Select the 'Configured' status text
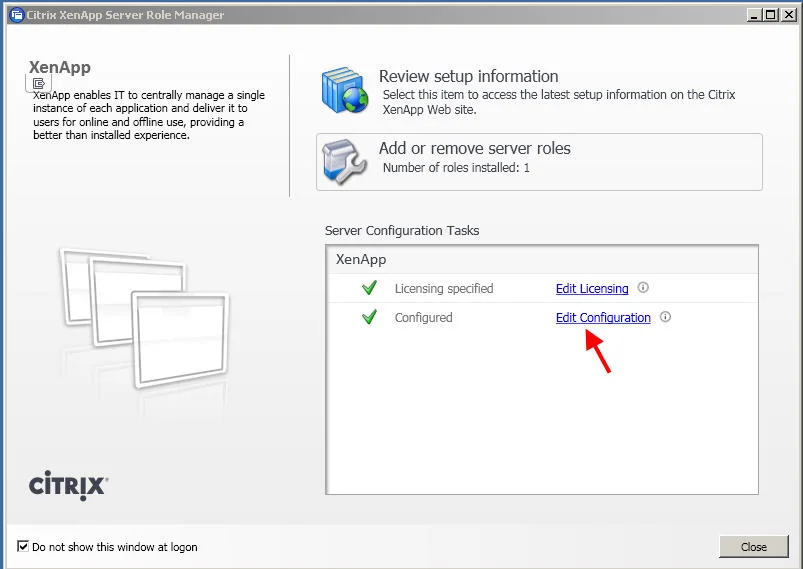Screen dimensions: 803x569 [x=424, y=318]
